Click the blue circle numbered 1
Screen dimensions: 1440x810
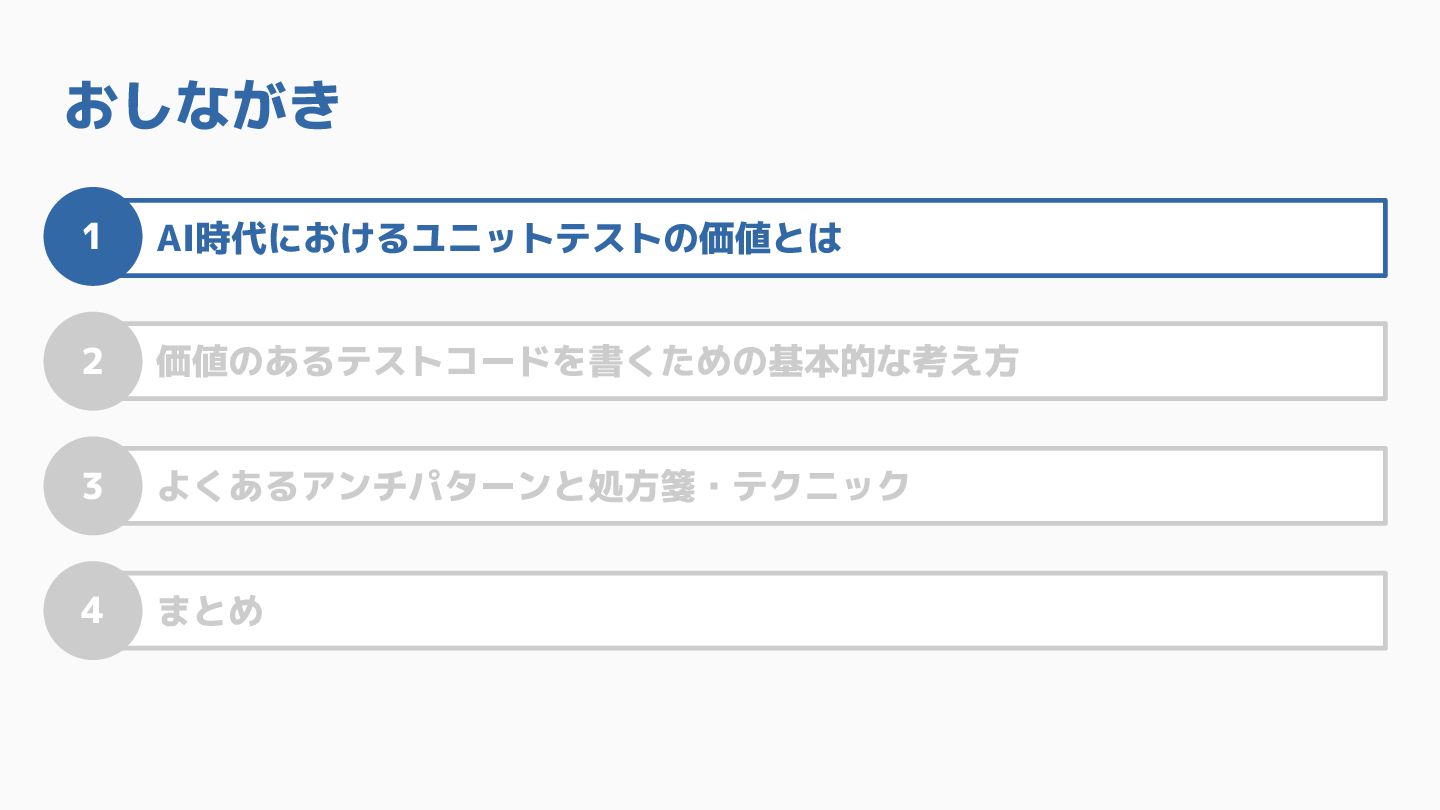coord(92,237)
